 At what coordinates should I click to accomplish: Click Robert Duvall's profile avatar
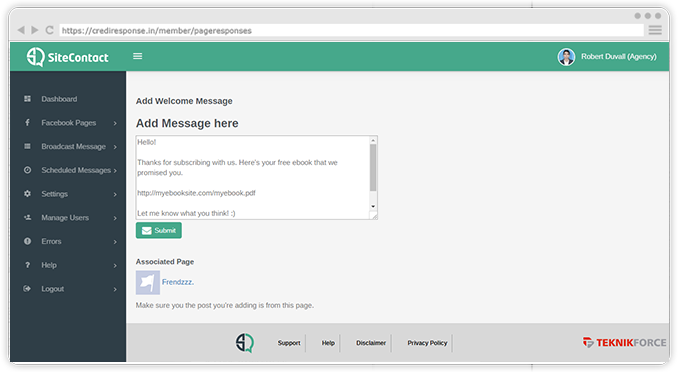point(566,57)
